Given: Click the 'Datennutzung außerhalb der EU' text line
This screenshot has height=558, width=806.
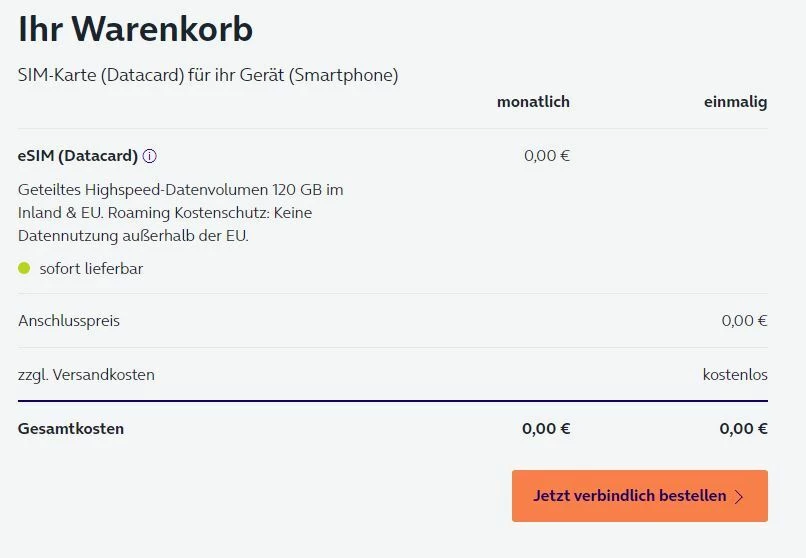Looking at the screenshot, I should [133, 236].
